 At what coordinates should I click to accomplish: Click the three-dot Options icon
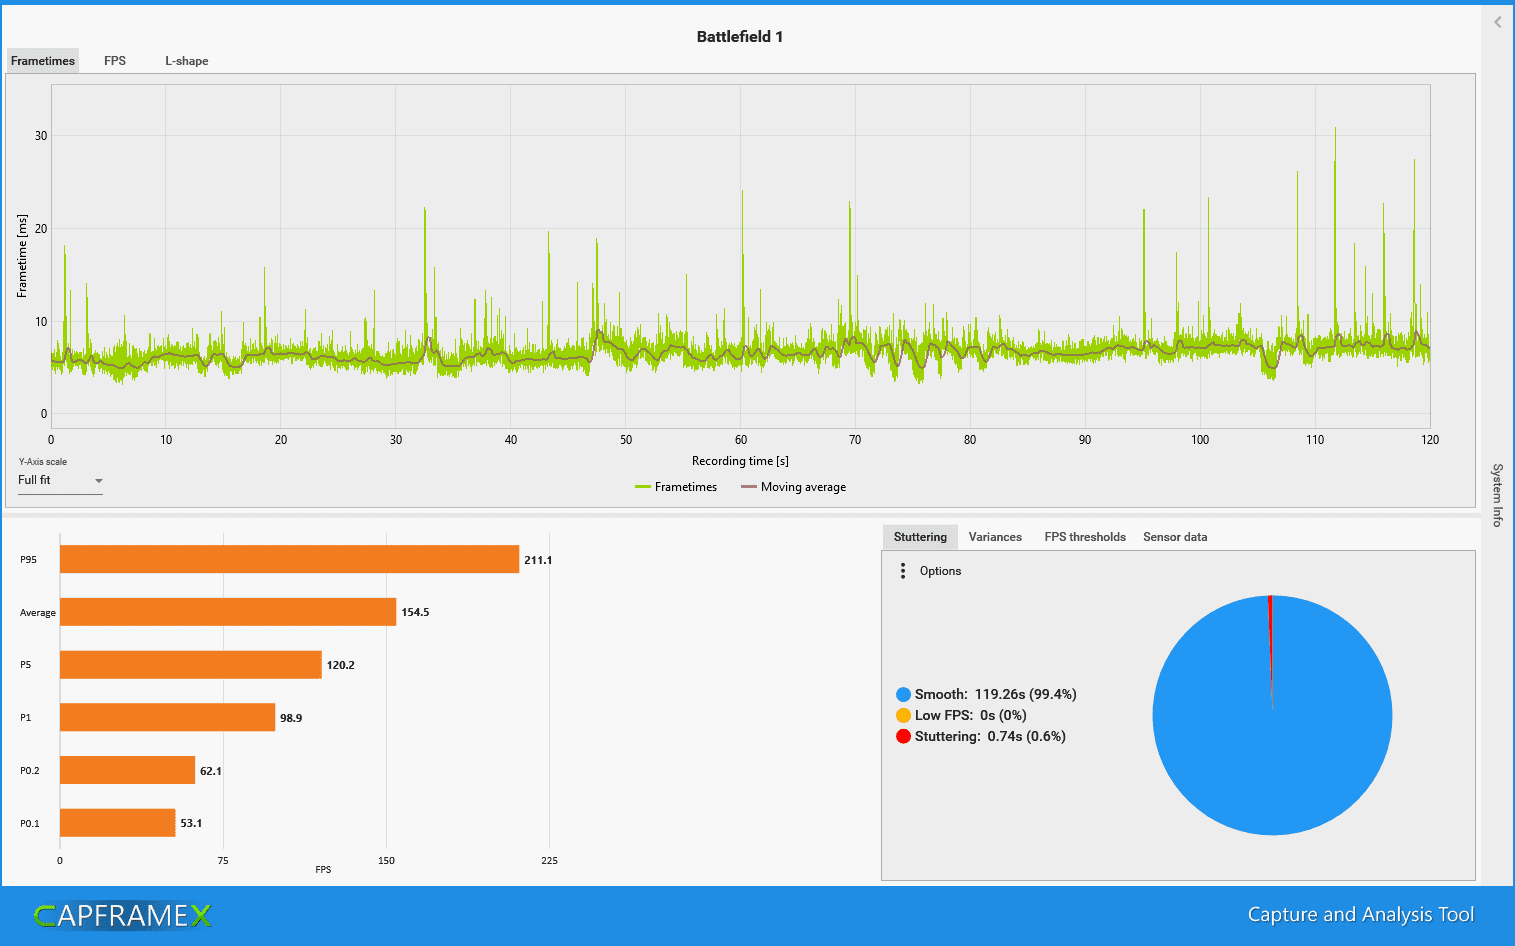point(903,571)
